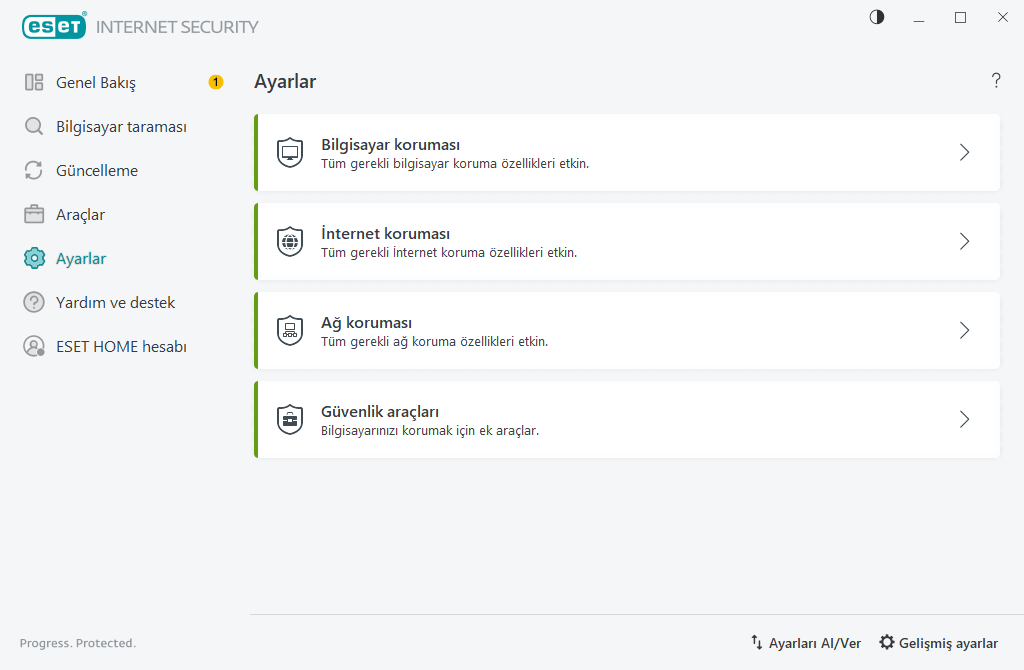Click the Ayarlar page heading

tap(285, 82)
